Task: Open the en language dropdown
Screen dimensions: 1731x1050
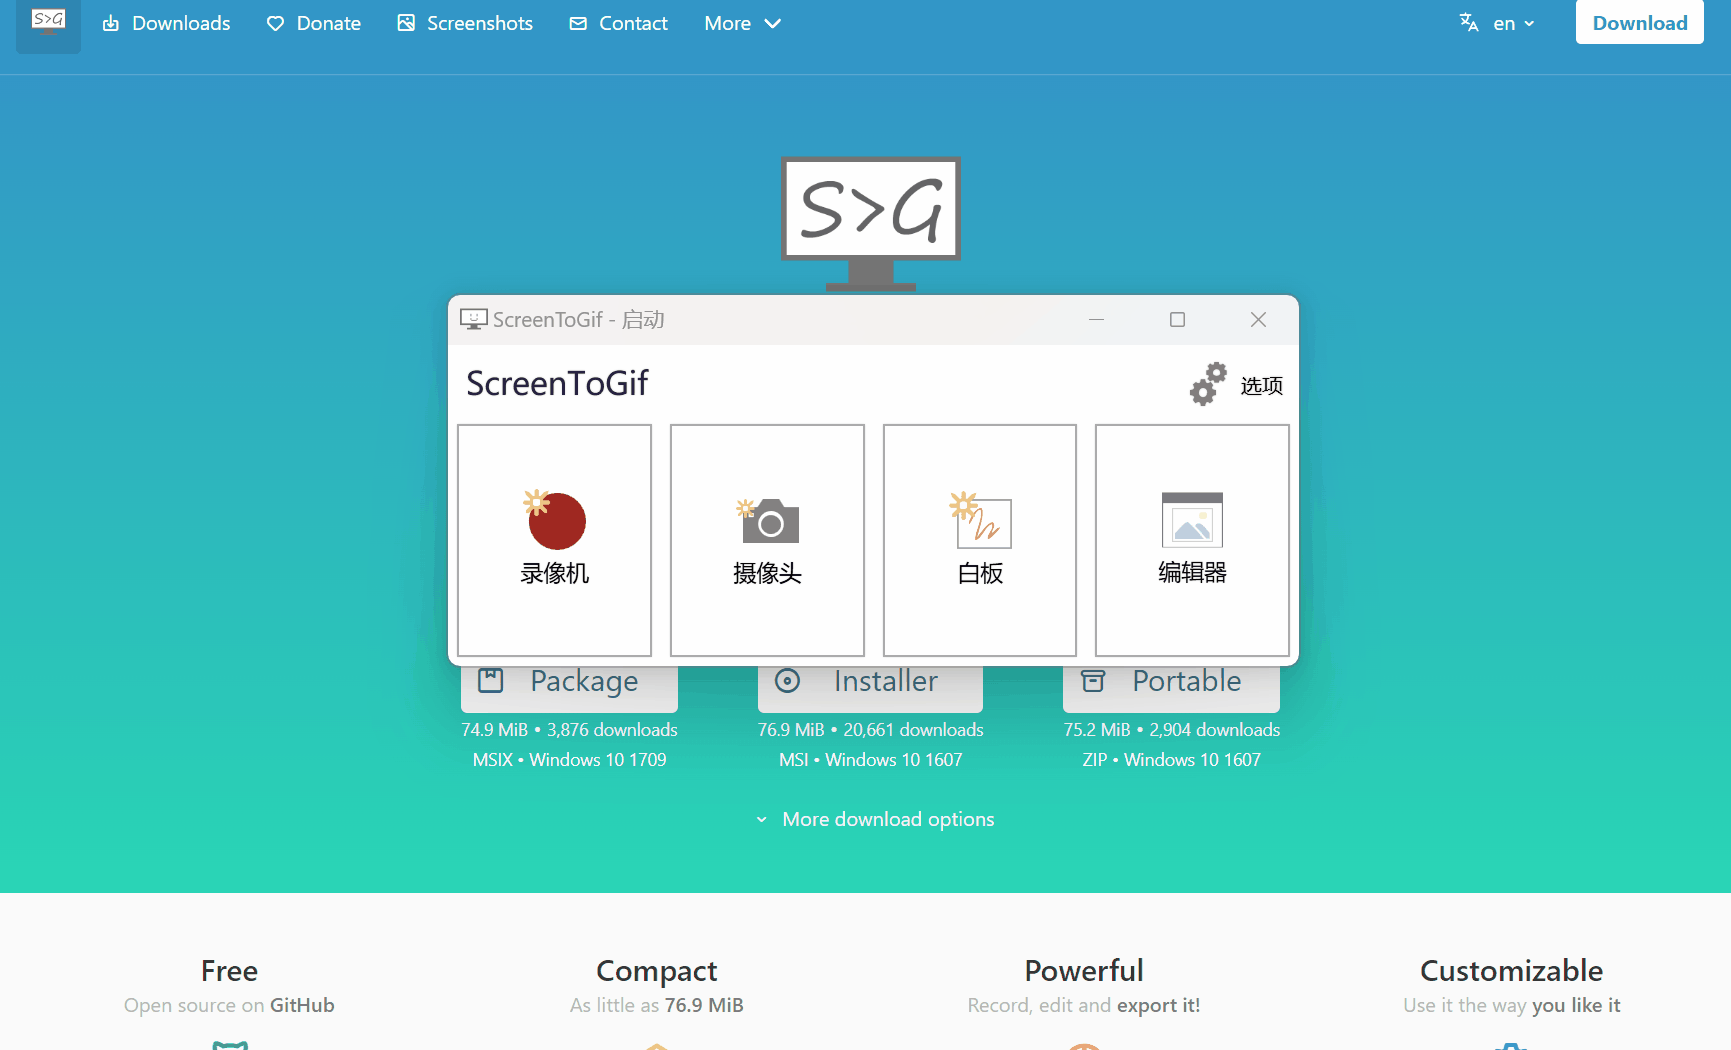Action: [x=1514, y=23]
